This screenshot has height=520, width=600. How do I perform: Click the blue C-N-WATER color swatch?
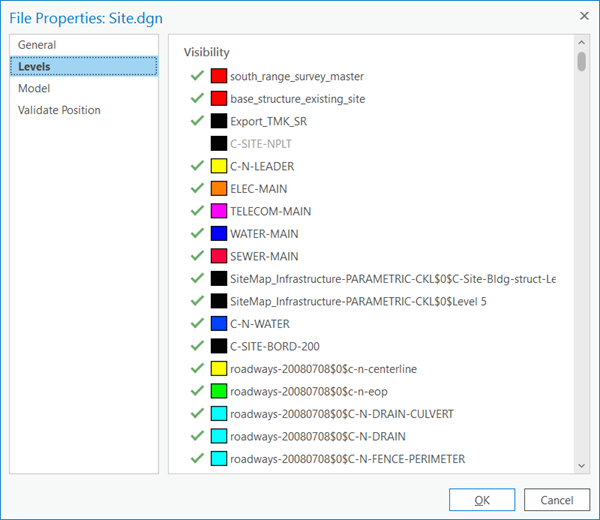click(219, 324)
